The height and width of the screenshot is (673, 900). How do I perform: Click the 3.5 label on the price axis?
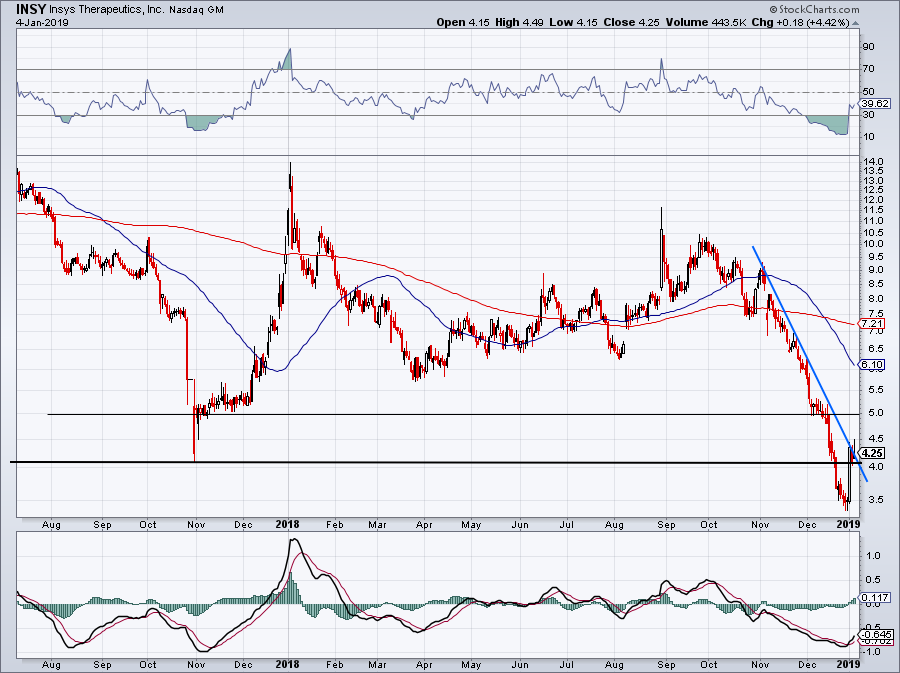click(x=875, y=500)
